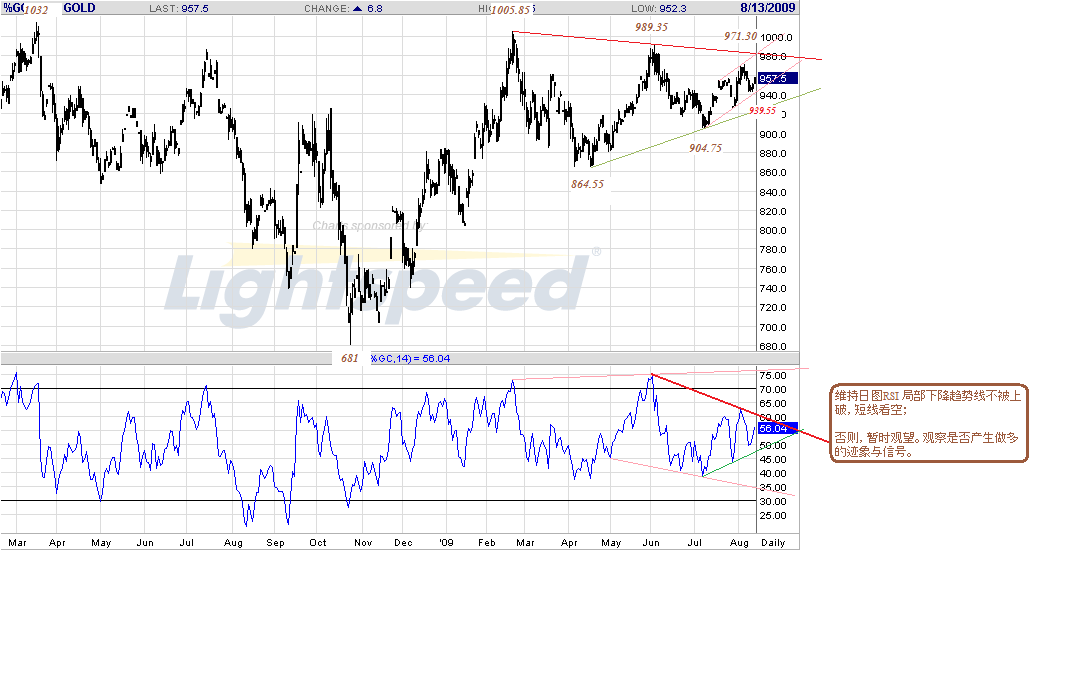Click the 864.55 low annotation
The height and width of the screenshot is (698, 1086).
[x=587, y=184]
